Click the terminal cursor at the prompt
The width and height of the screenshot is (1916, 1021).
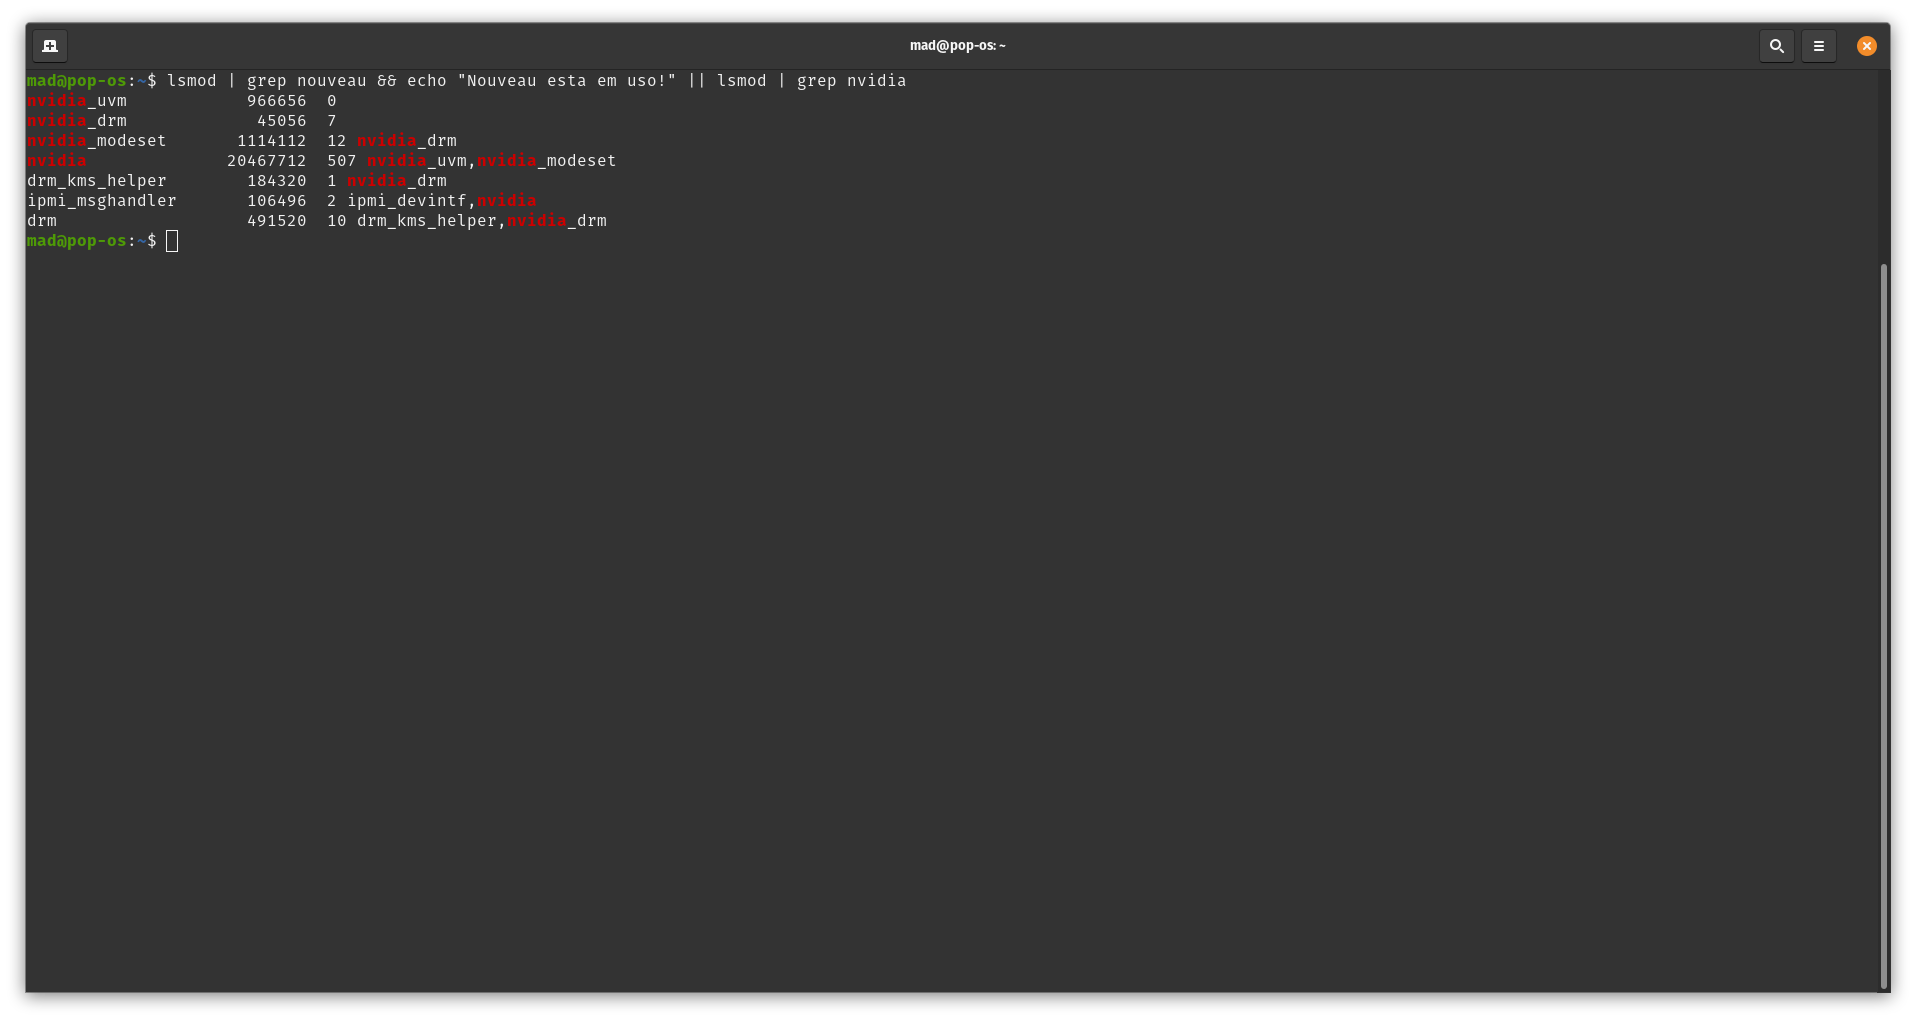tap(172, 241)
